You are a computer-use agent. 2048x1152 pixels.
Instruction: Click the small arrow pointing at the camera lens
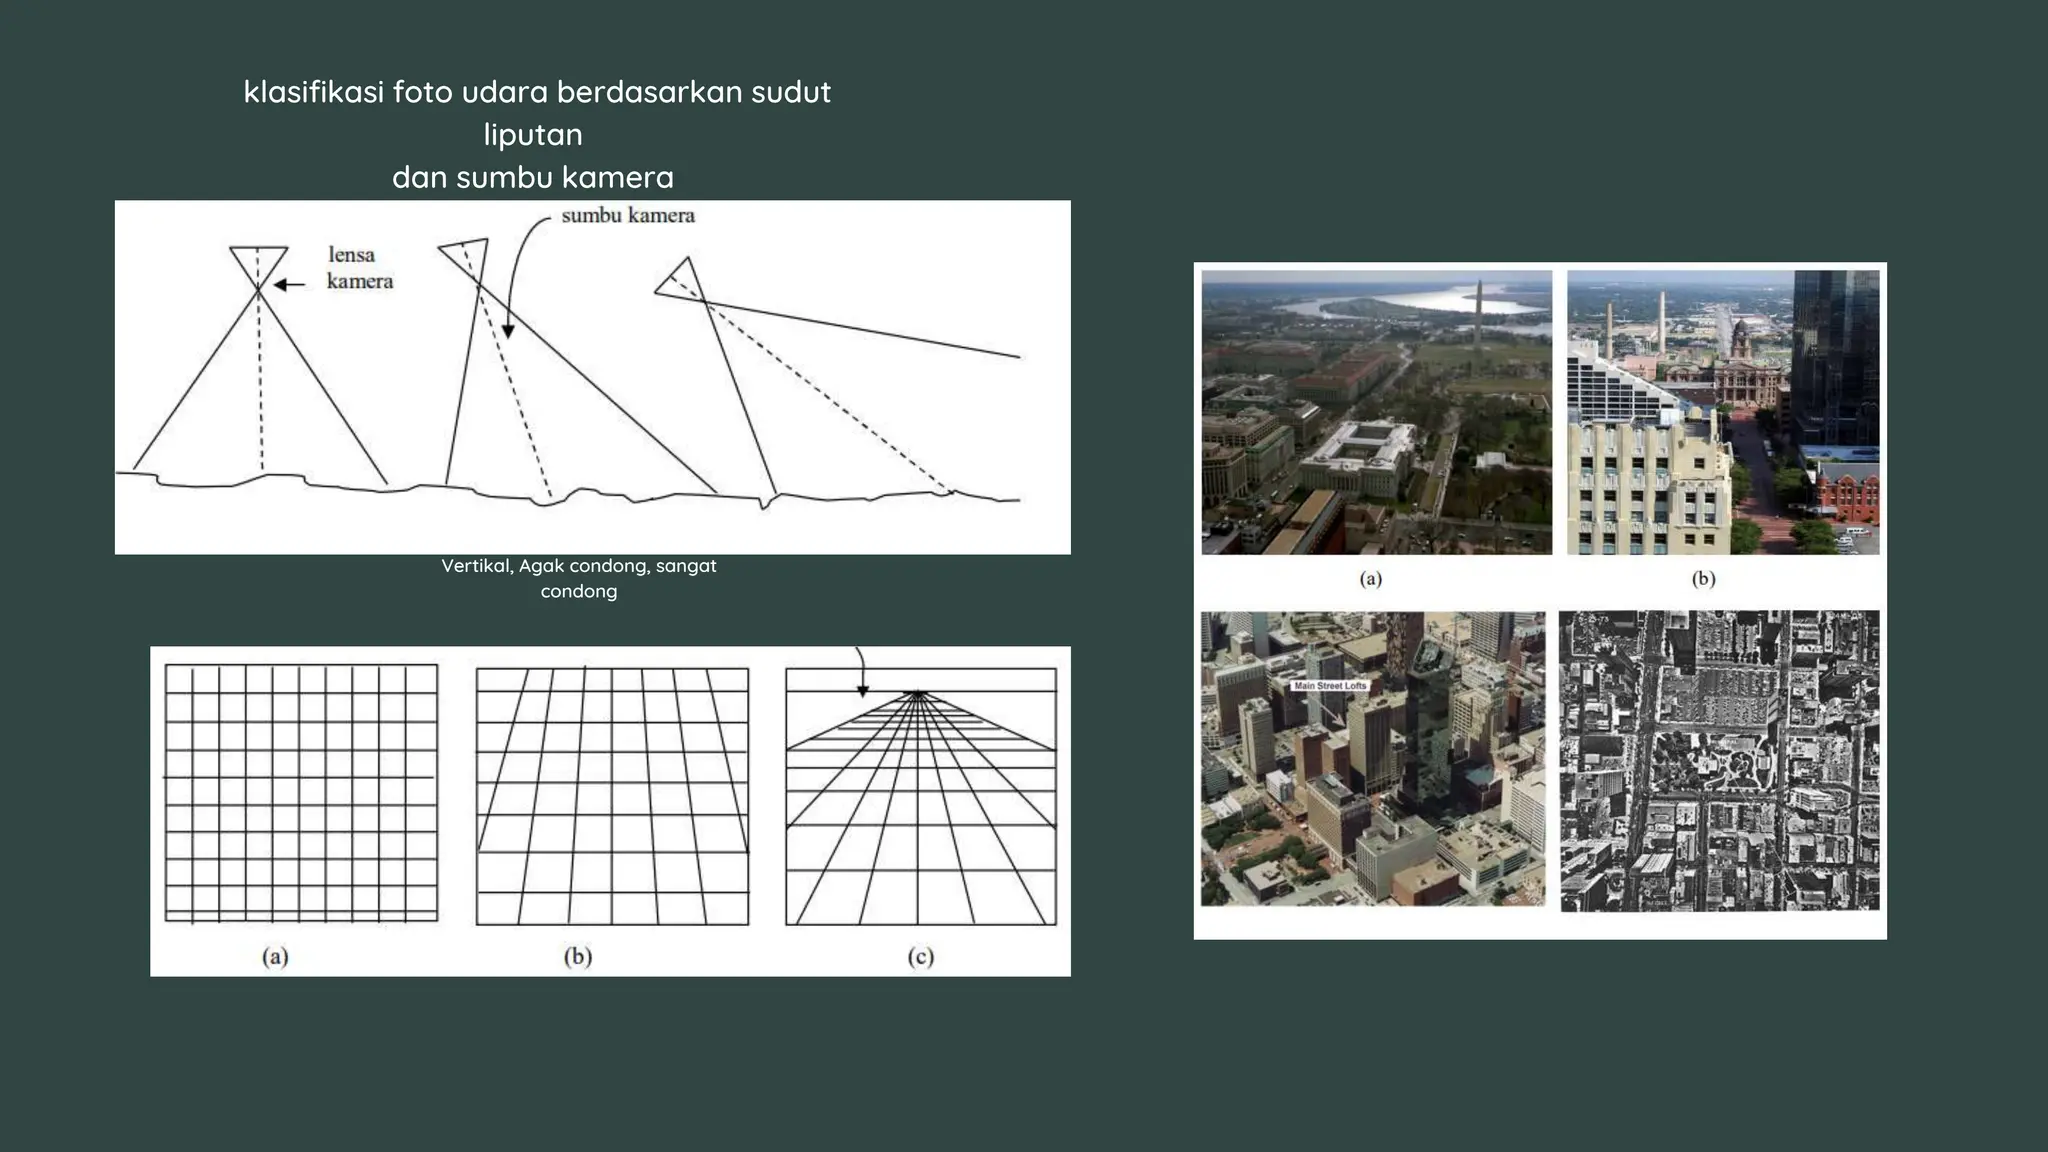coord(289,285)
